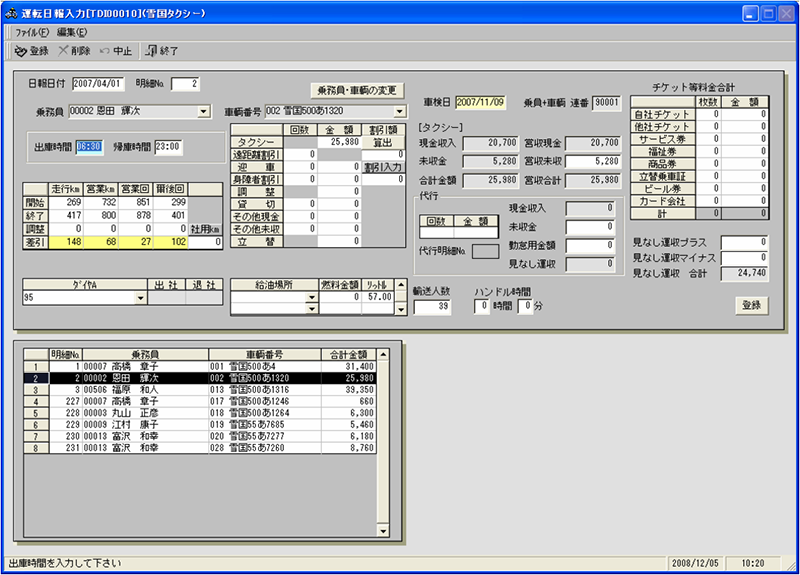Click the 開始 走行km cell showing 269

pos(66,203)
